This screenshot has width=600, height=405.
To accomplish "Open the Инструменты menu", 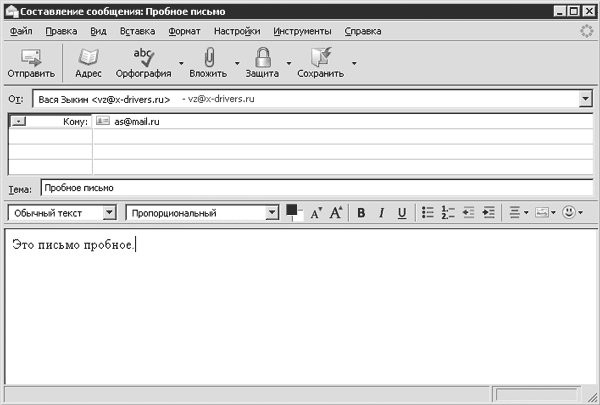I will coord(302,31).
